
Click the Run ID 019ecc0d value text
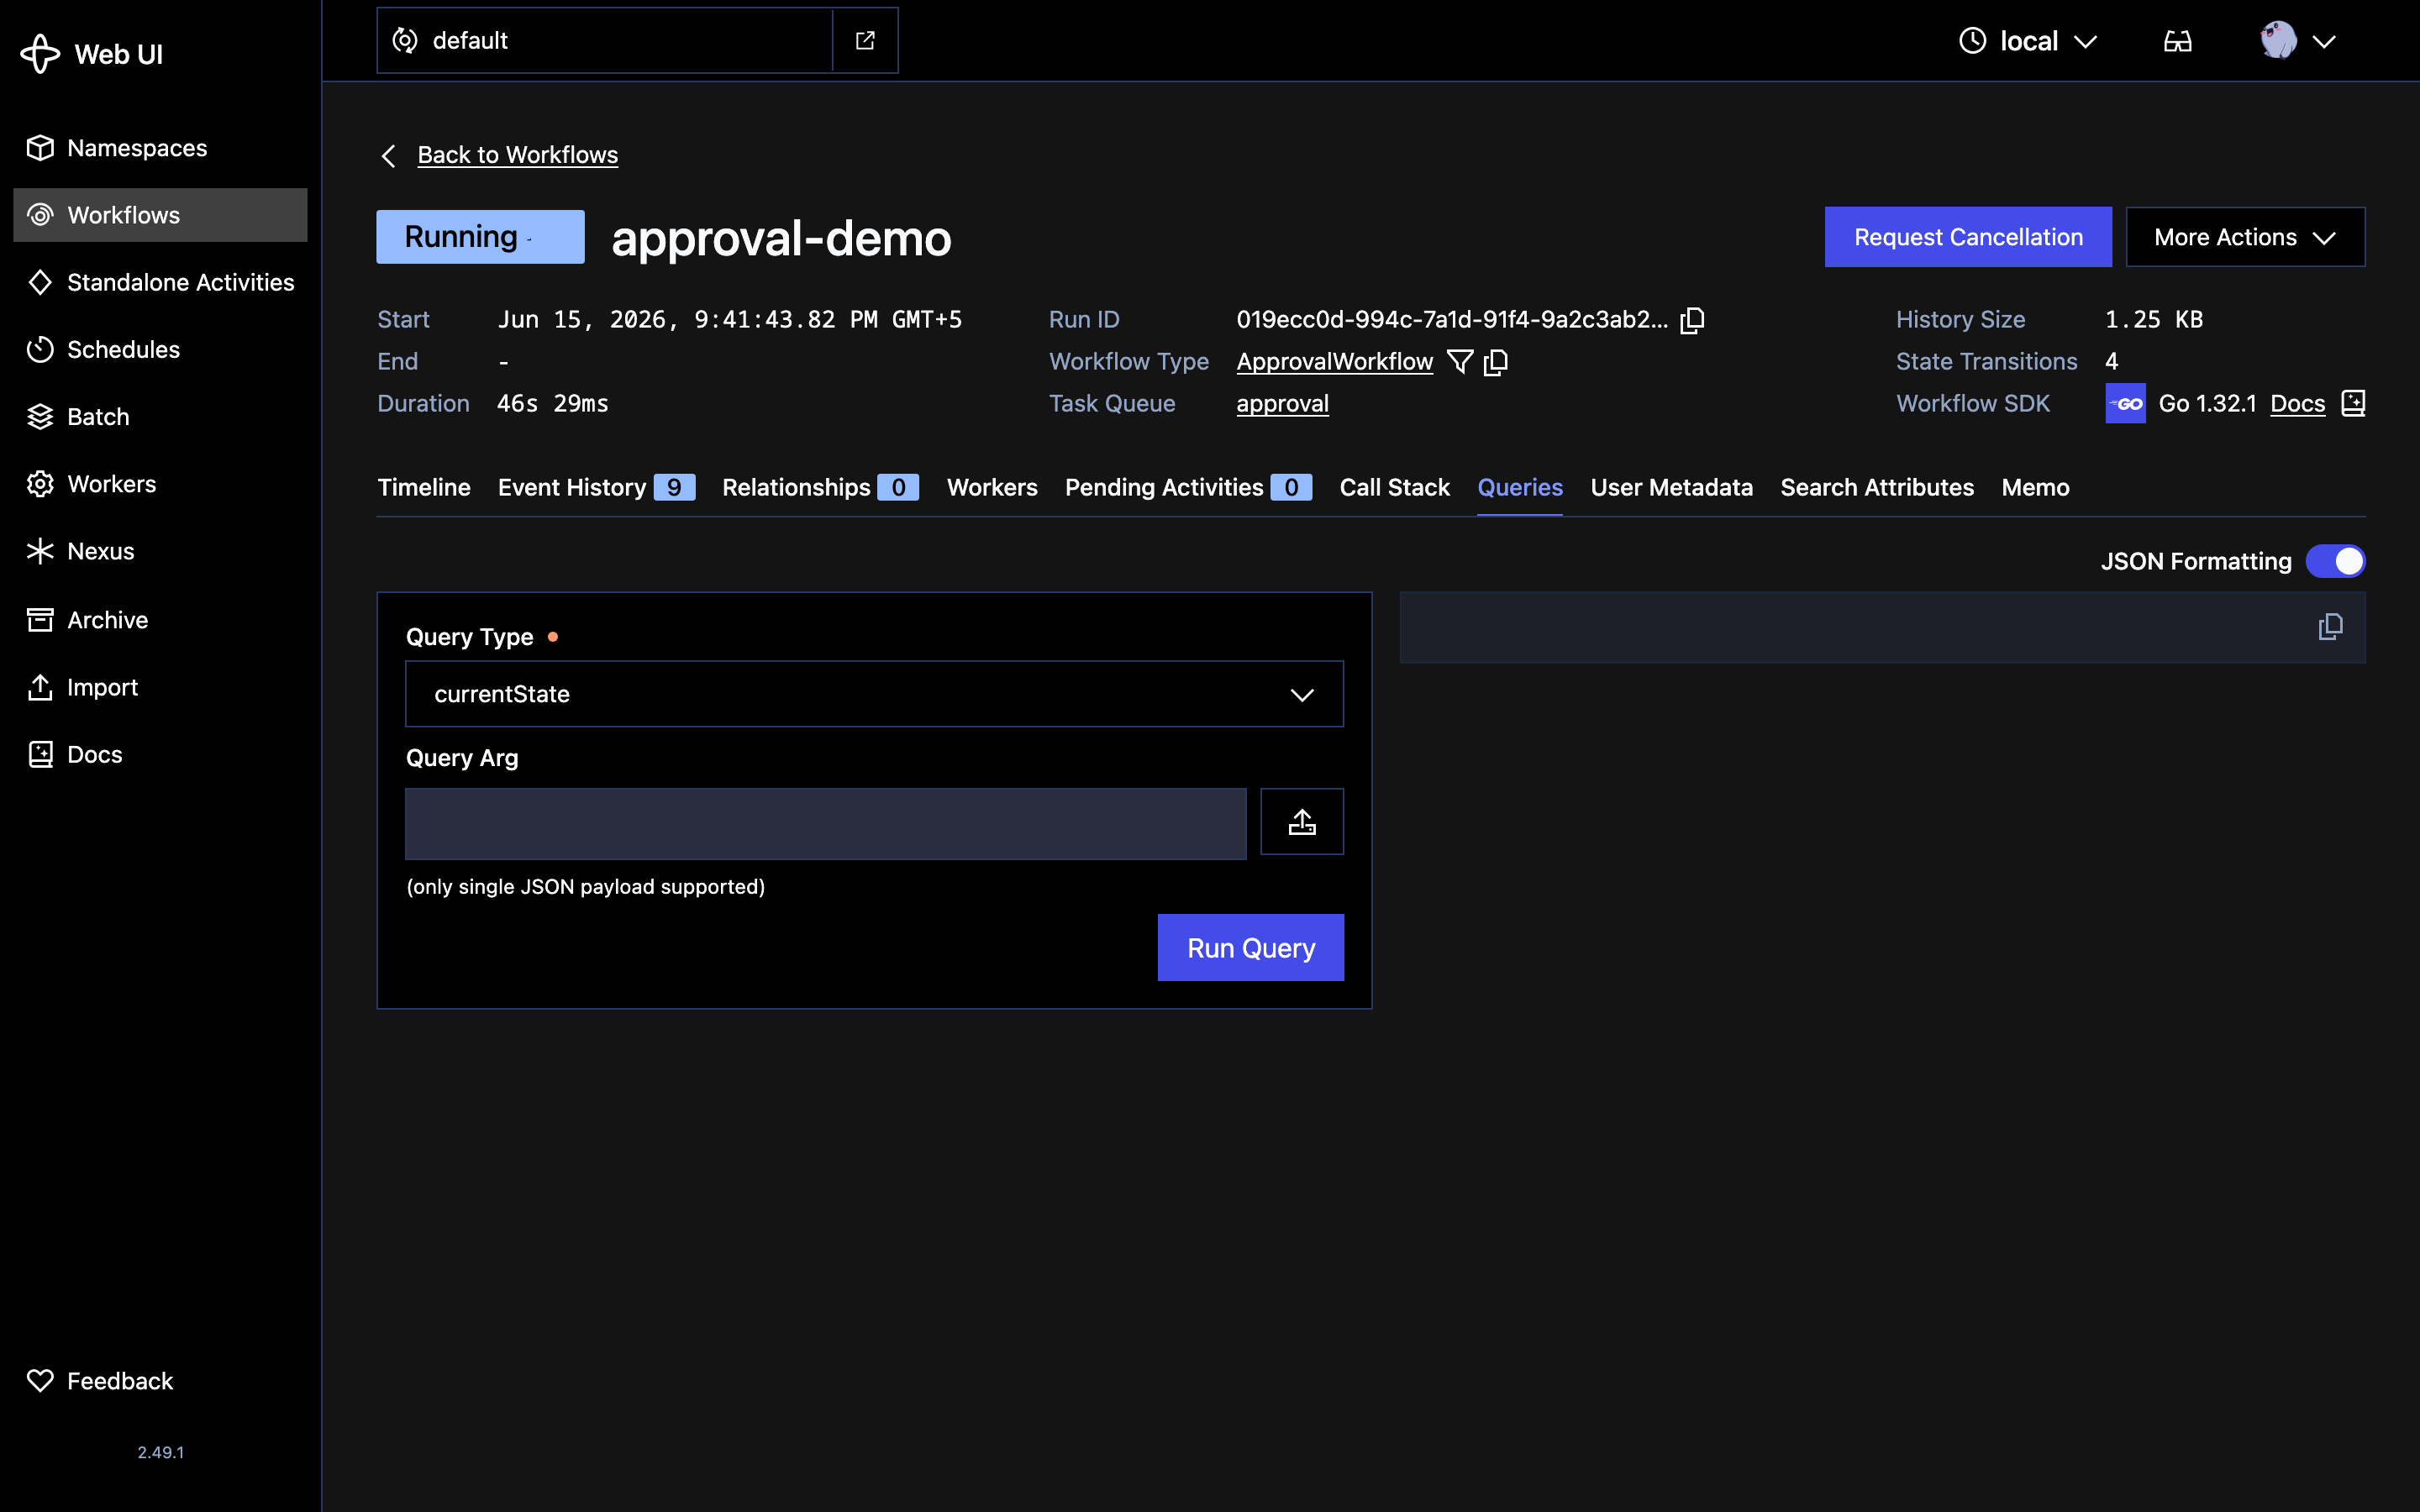[x=1452, y=320]
